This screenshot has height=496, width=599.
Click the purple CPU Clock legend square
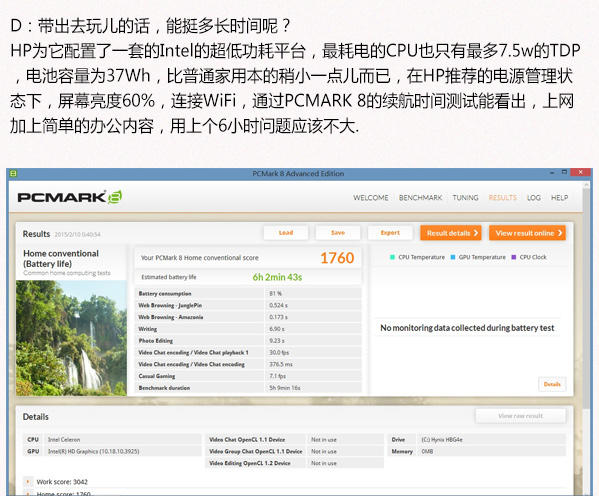pyautogui.click(x=513, y=257)
